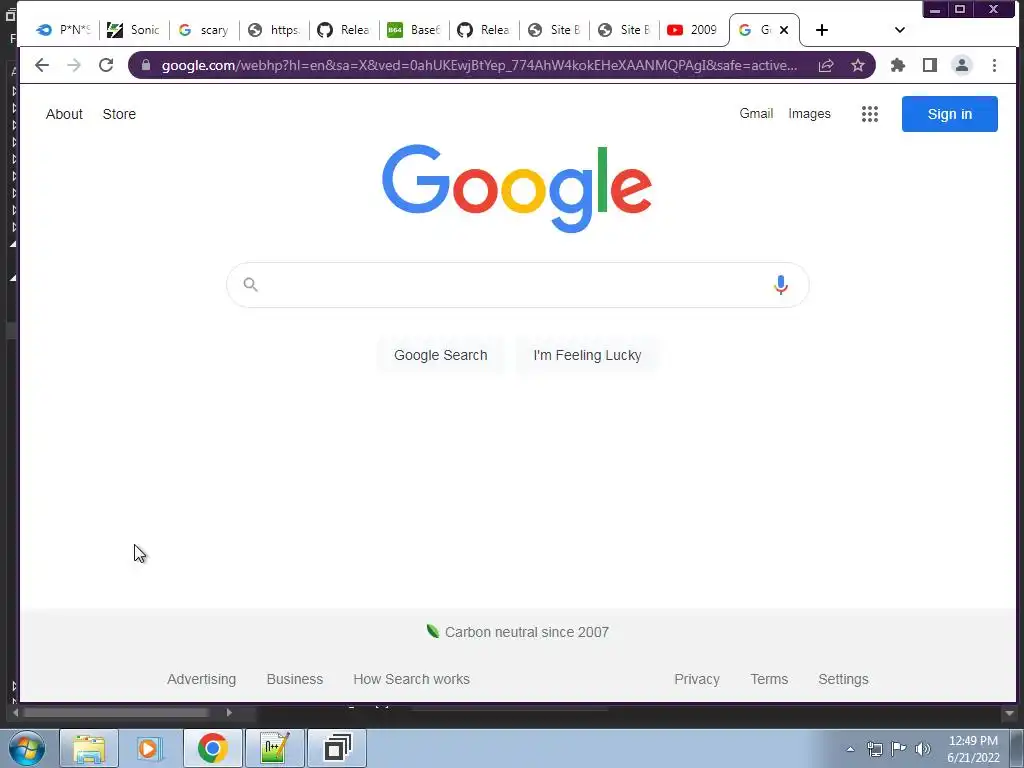
Task: Open the Advertising footer link
Action: click(x=201, y=679)
